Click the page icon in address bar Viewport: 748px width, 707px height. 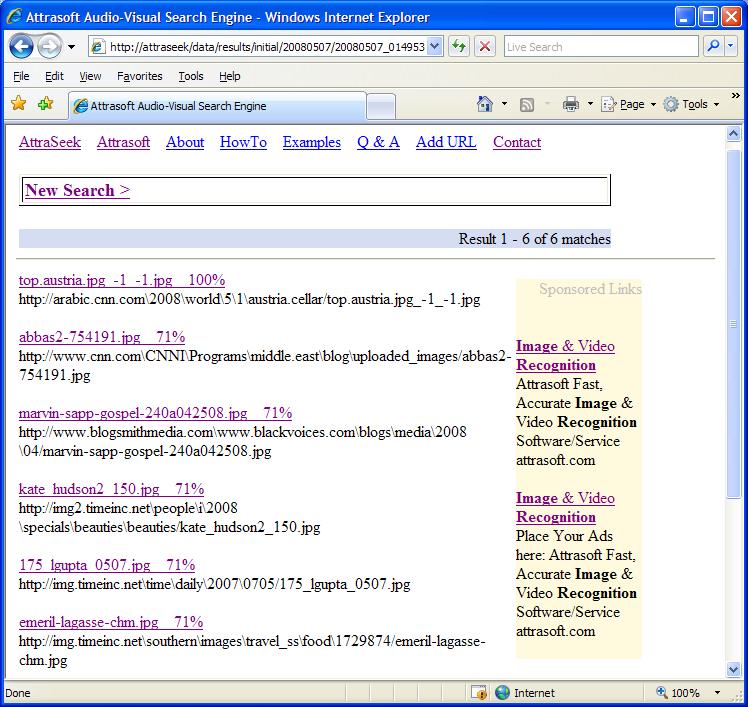point(98,47)
